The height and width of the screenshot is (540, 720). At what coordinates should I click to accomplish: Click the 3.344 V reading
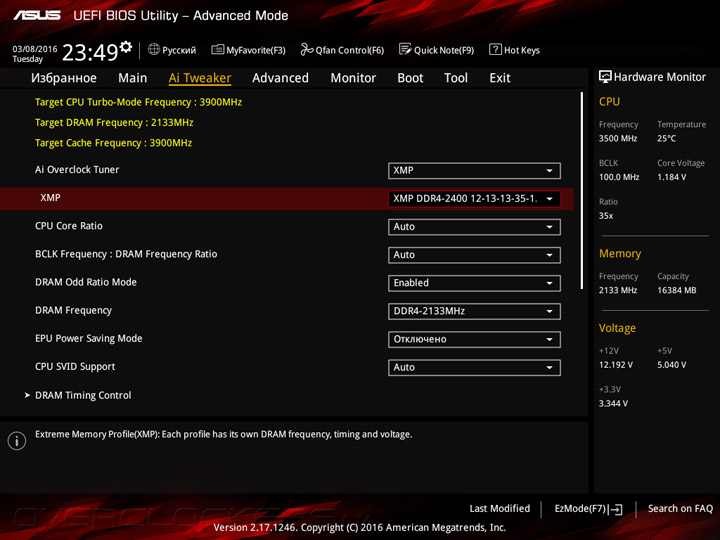pos(613,403)
